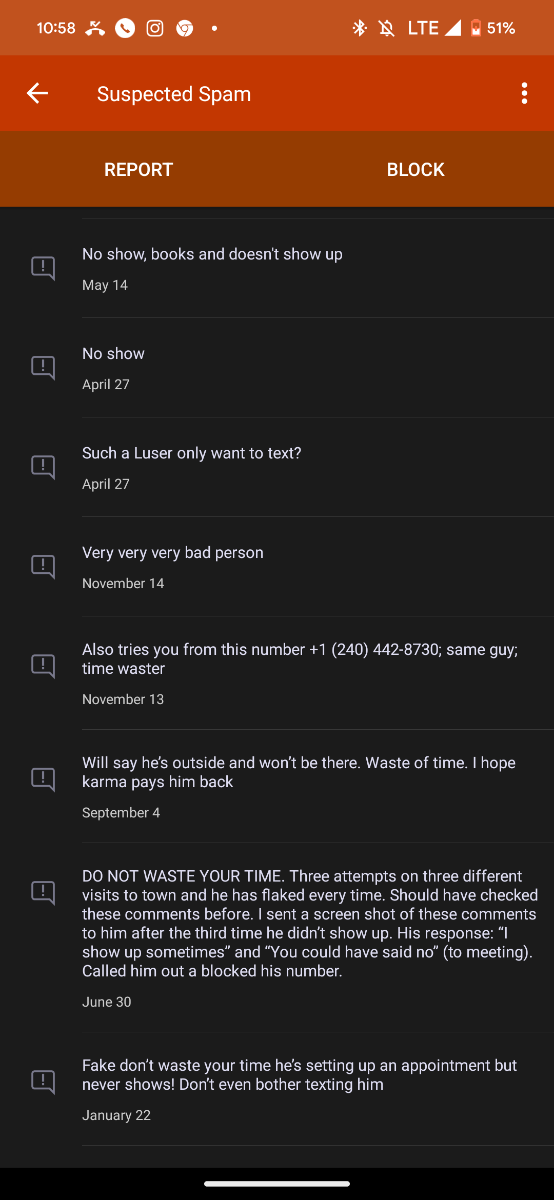This screenshot has width=554, height=1200.
Task: Select comment mentioning +1 (240) 442-8730
Action: click(x=300, y=659)
